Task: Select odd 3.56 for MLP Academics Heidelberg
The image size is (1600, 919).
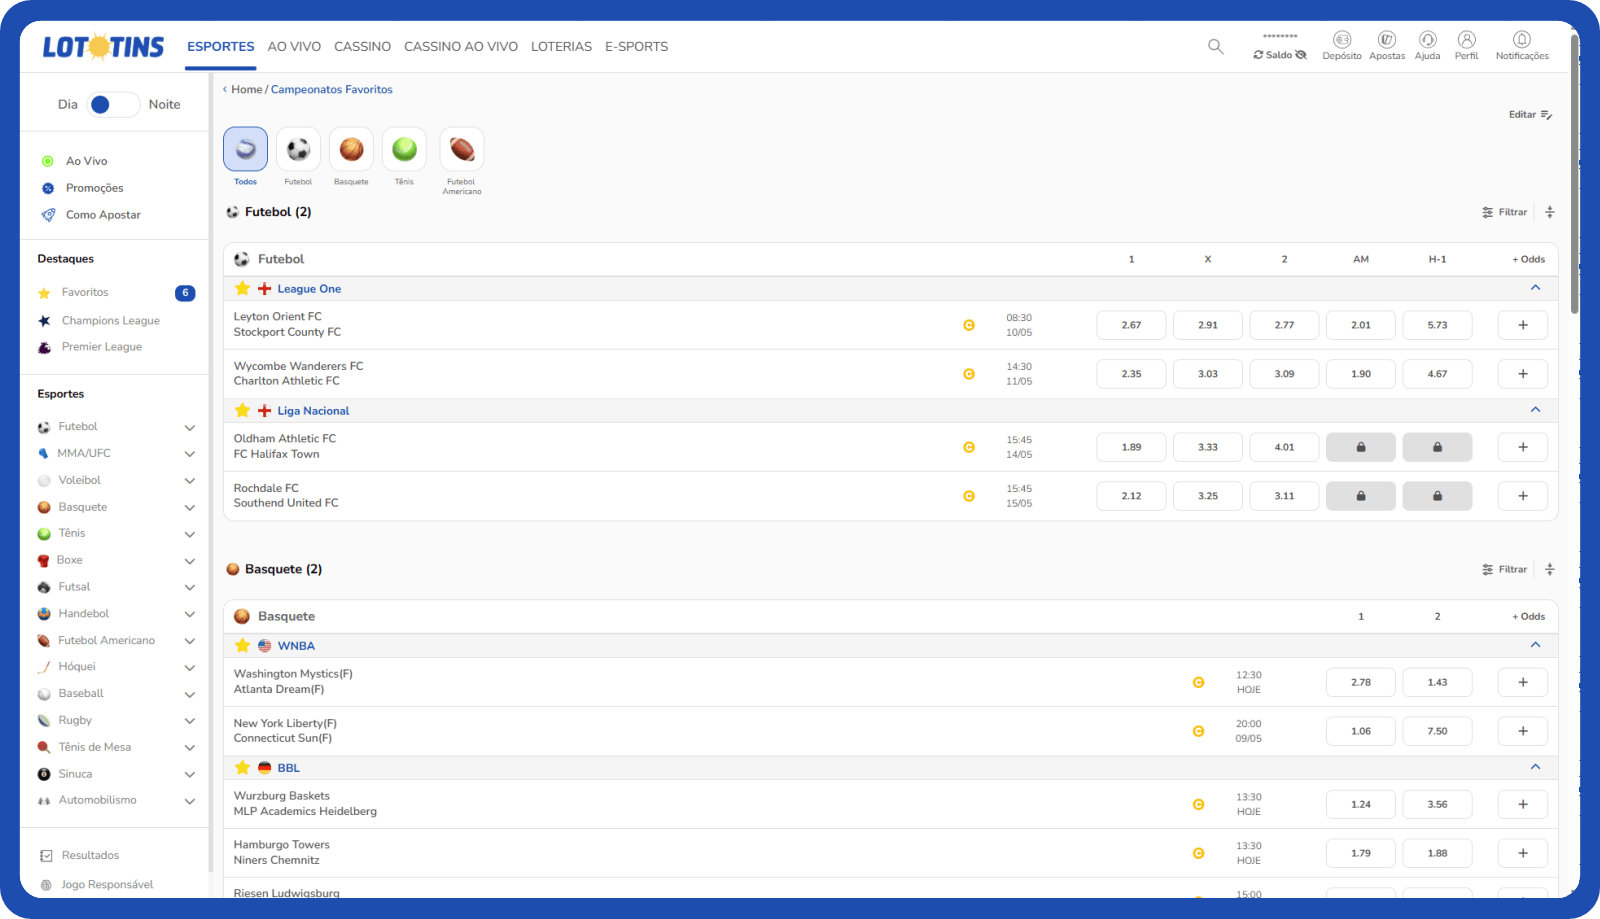Action: point(1437,804)
